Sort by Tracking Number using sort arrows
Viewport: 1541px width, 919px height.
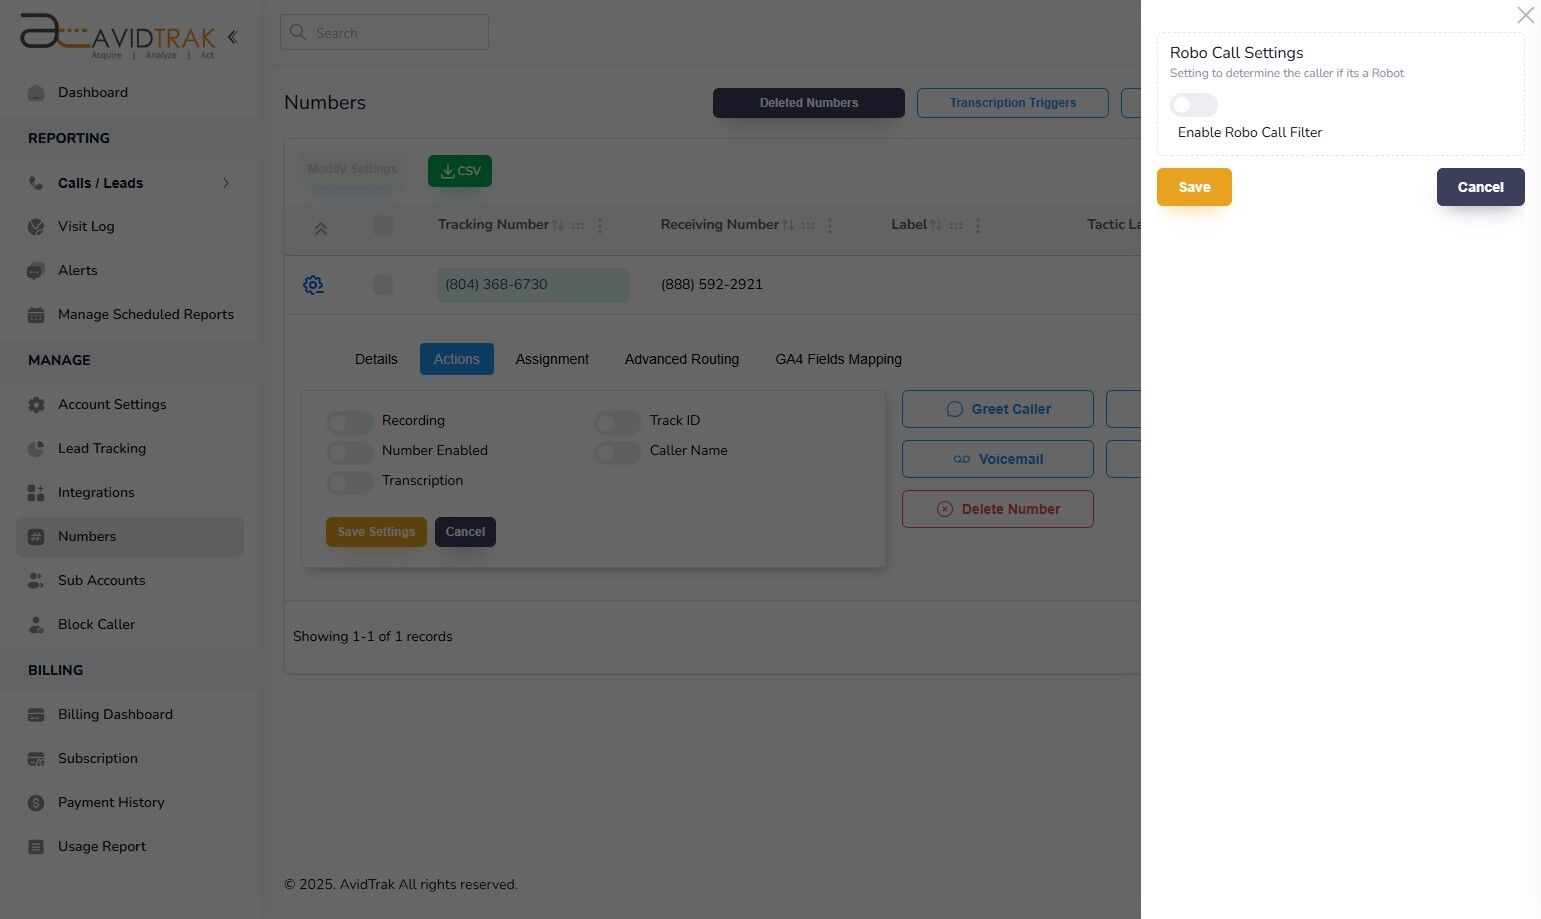[558, 225]
